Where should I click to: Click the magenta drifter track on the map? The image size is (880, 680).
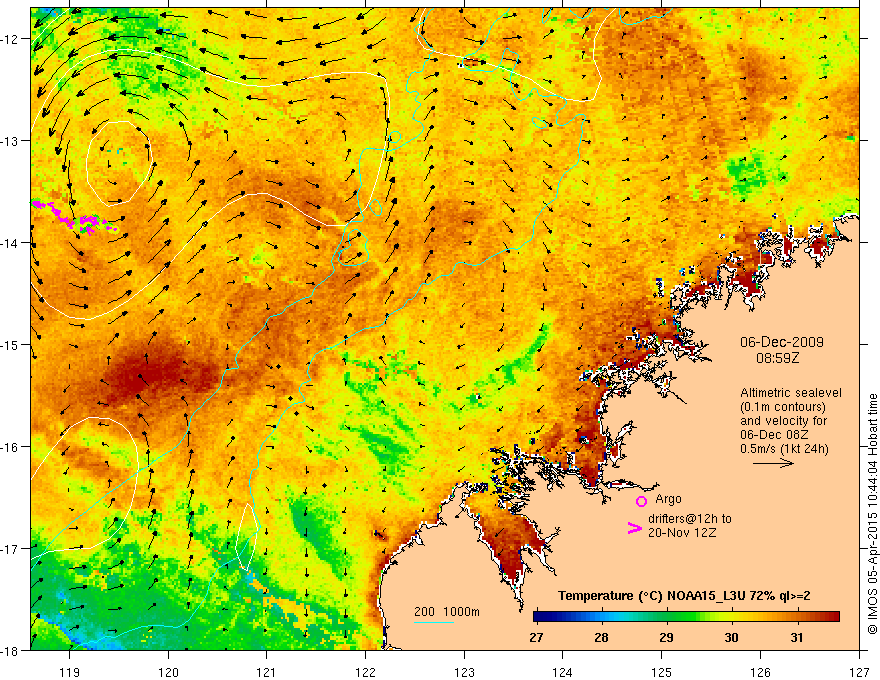coord(73,217)
